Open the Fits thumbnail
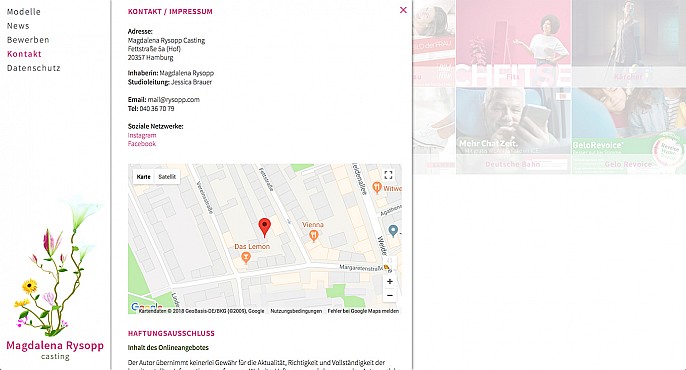 pyautogui.click(x=513, y=43)
